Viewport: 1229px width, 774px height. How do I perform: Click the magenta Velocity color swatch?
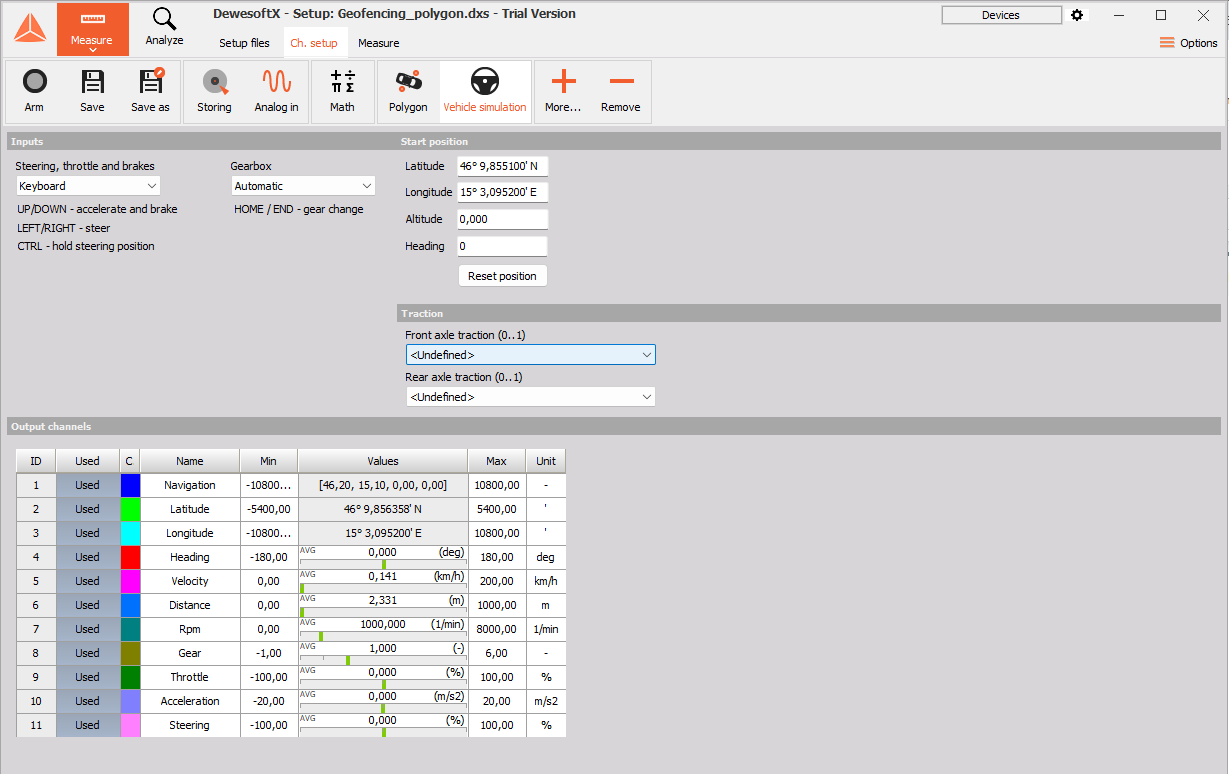tap(130, 581)
